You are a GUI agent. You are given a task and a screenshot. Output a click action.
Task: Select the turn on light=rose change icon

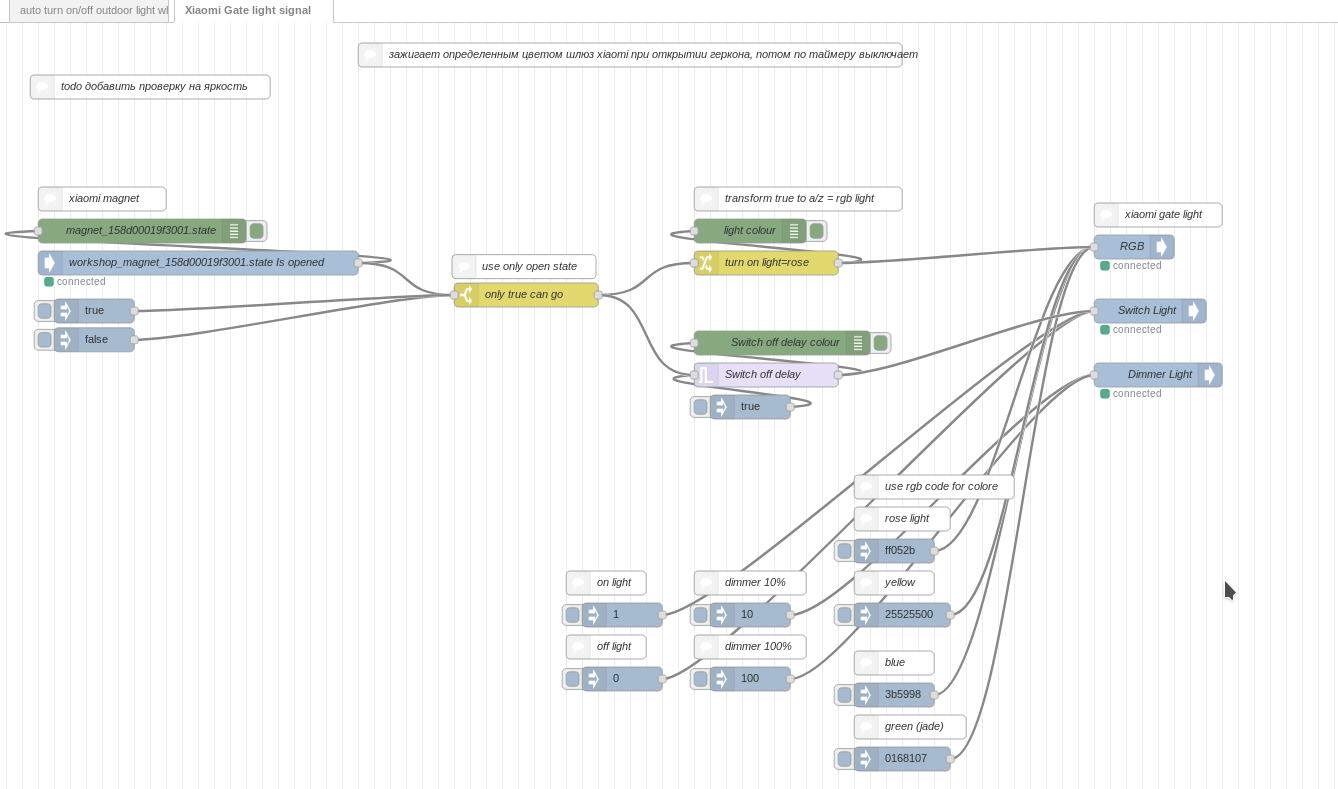click(706, 263)
